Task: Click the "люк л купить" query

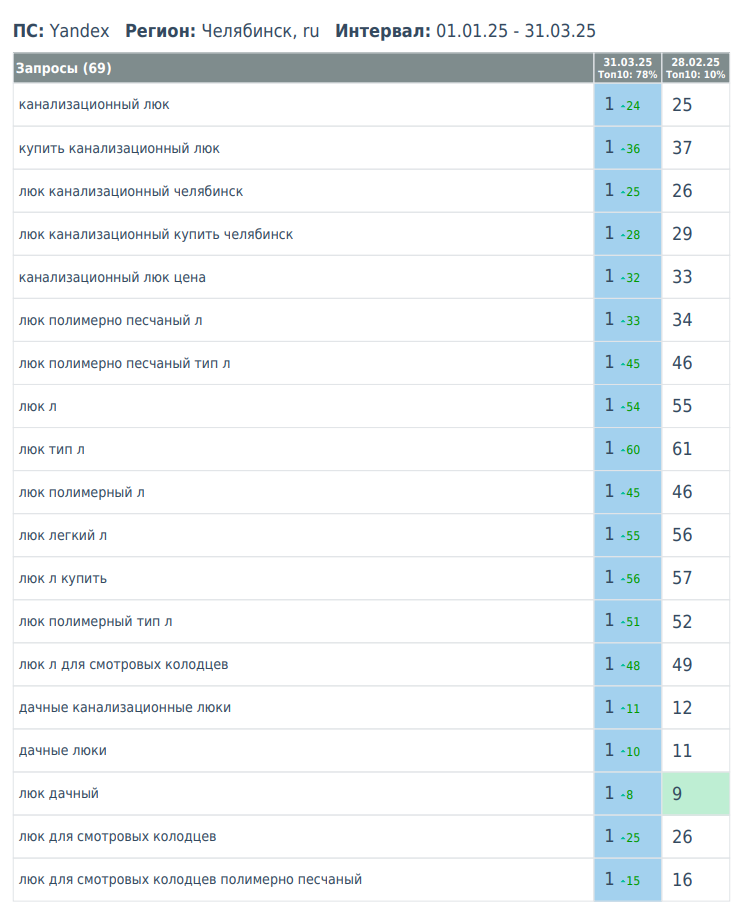Action: (63, 578)
